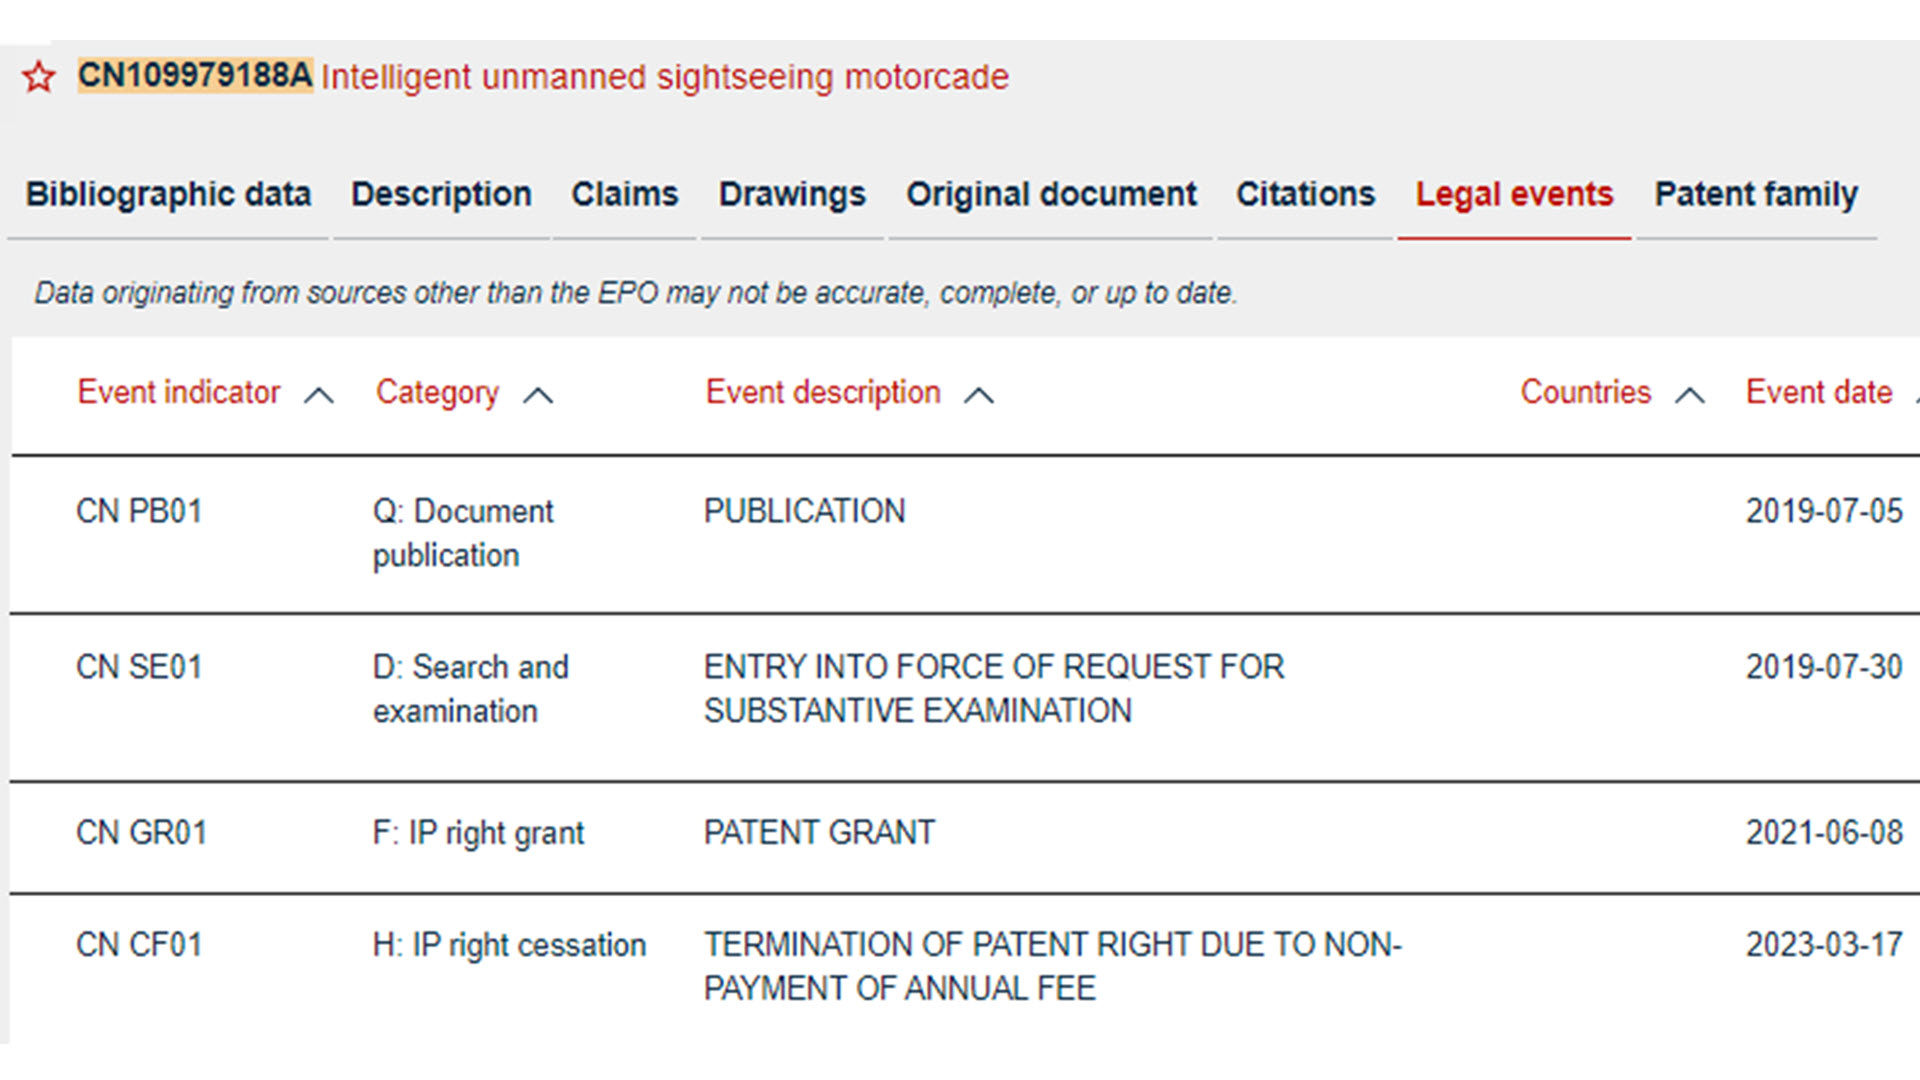The width and height of the screenshot is (1920, 1080).
Task: Click the Event description sort chevron
Action: click(978, 395)
